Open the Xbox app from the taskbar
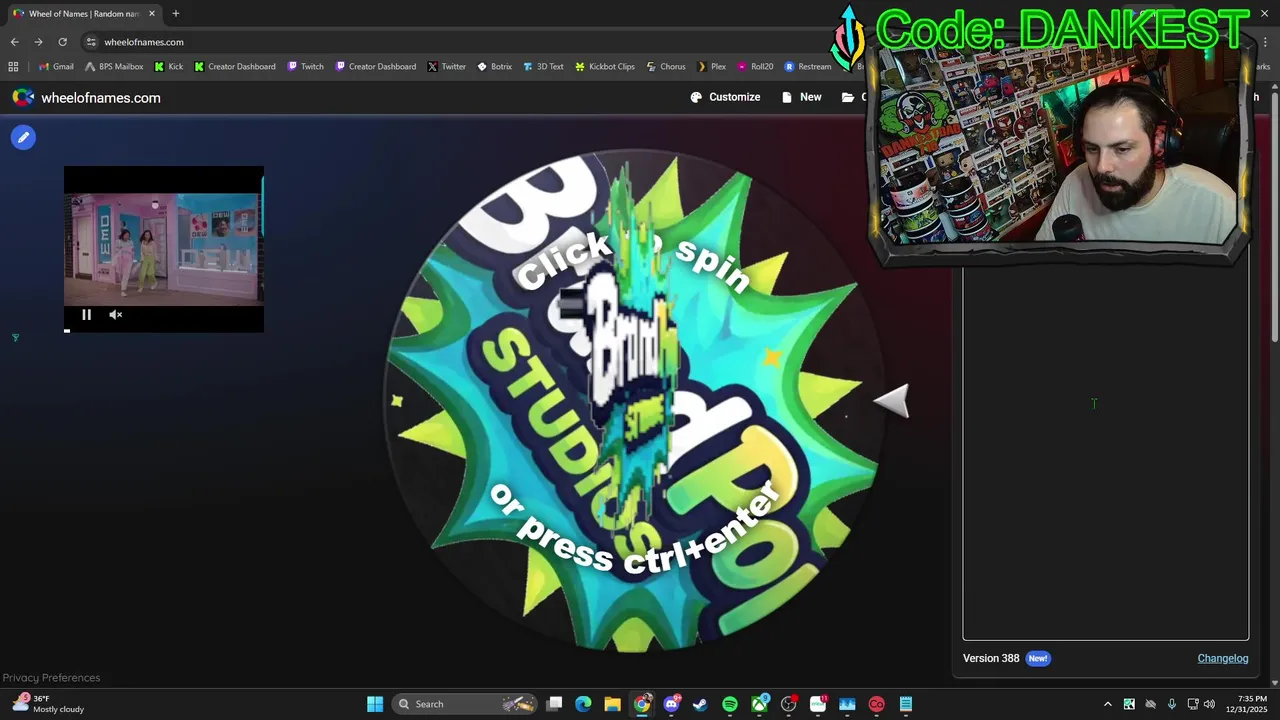Viewport: 1280px width, 720px height. pos(759,704)
